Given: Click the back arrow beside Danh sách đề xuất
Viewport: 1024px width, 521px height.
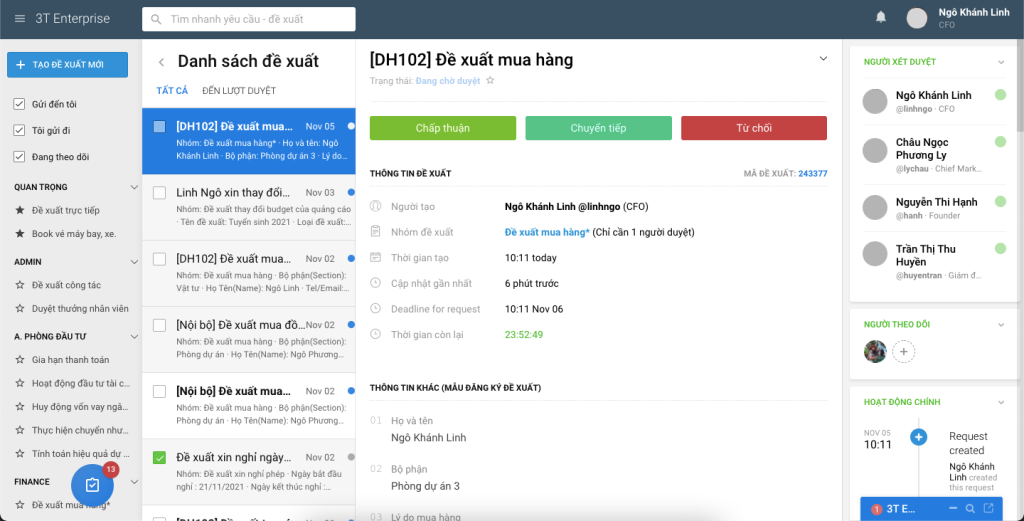Looking at the screenshot, I should [x=162, y=62].
